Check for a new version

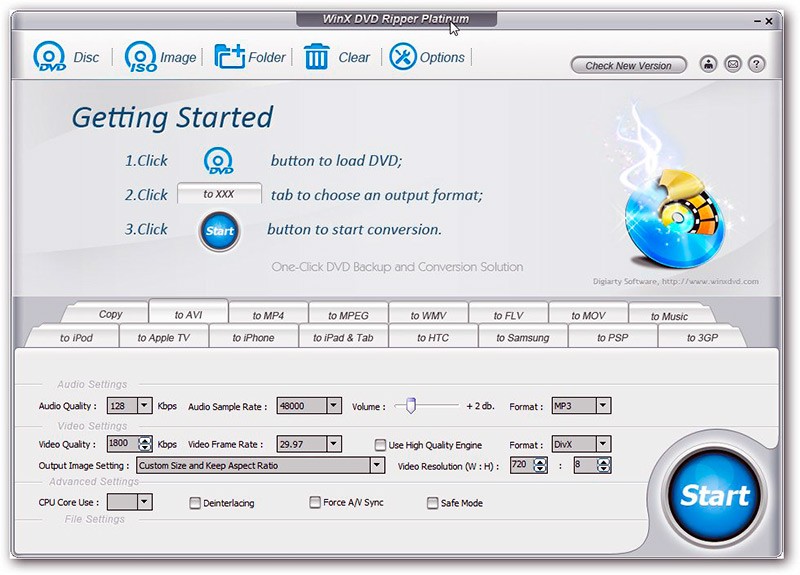click(629, 65)
